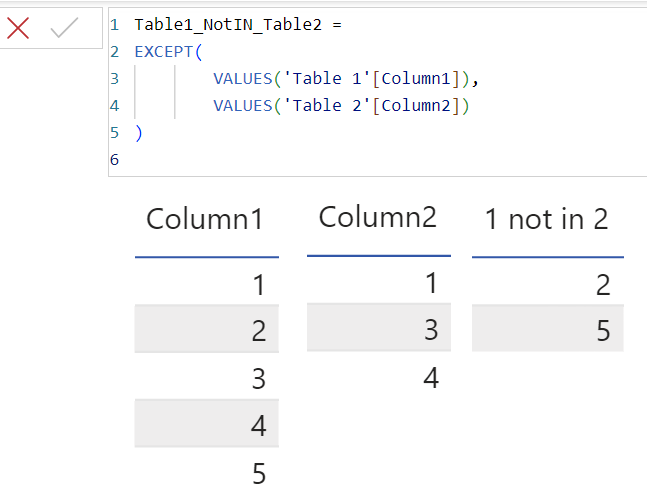Click the Column2 table header

(x=378, y=217)
